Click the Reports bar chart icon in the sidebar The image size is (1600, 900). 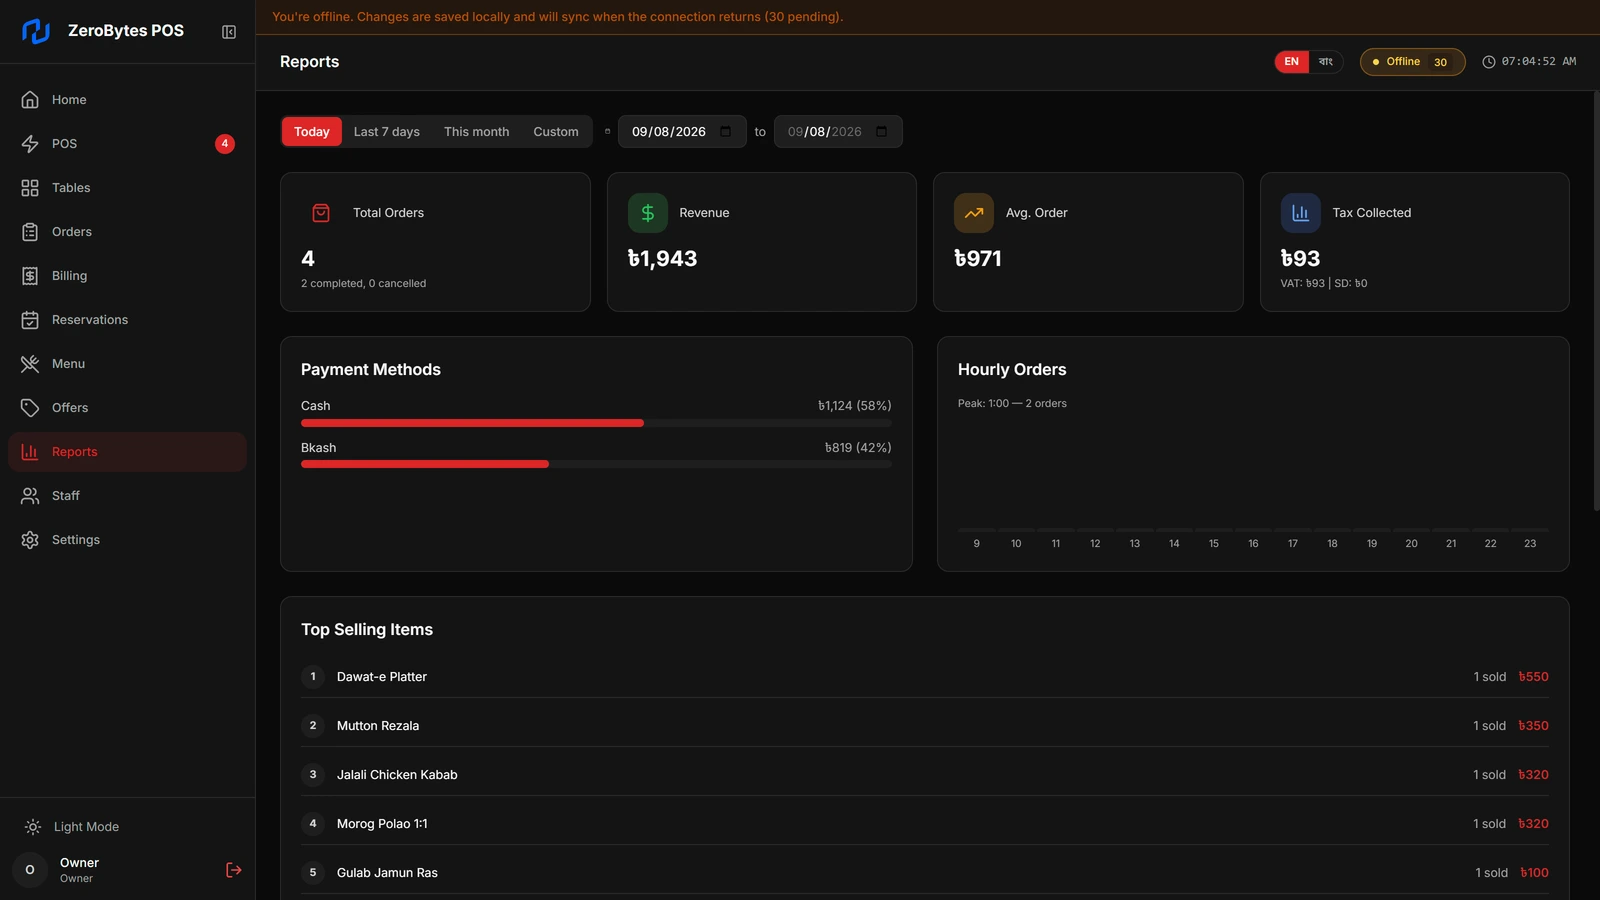click(x=30, y=452)
